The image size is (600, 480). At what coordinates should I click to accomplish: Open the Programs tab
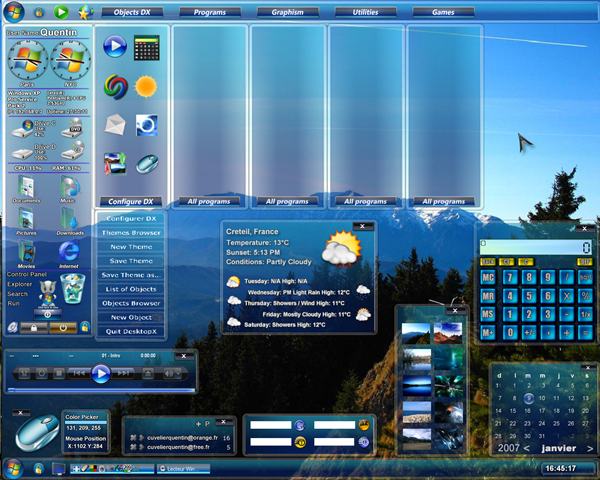coord(210,12)
